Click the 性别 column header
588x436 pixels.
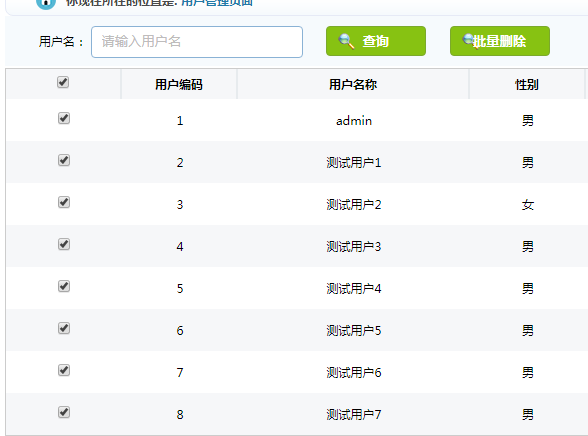coord(527,85)
